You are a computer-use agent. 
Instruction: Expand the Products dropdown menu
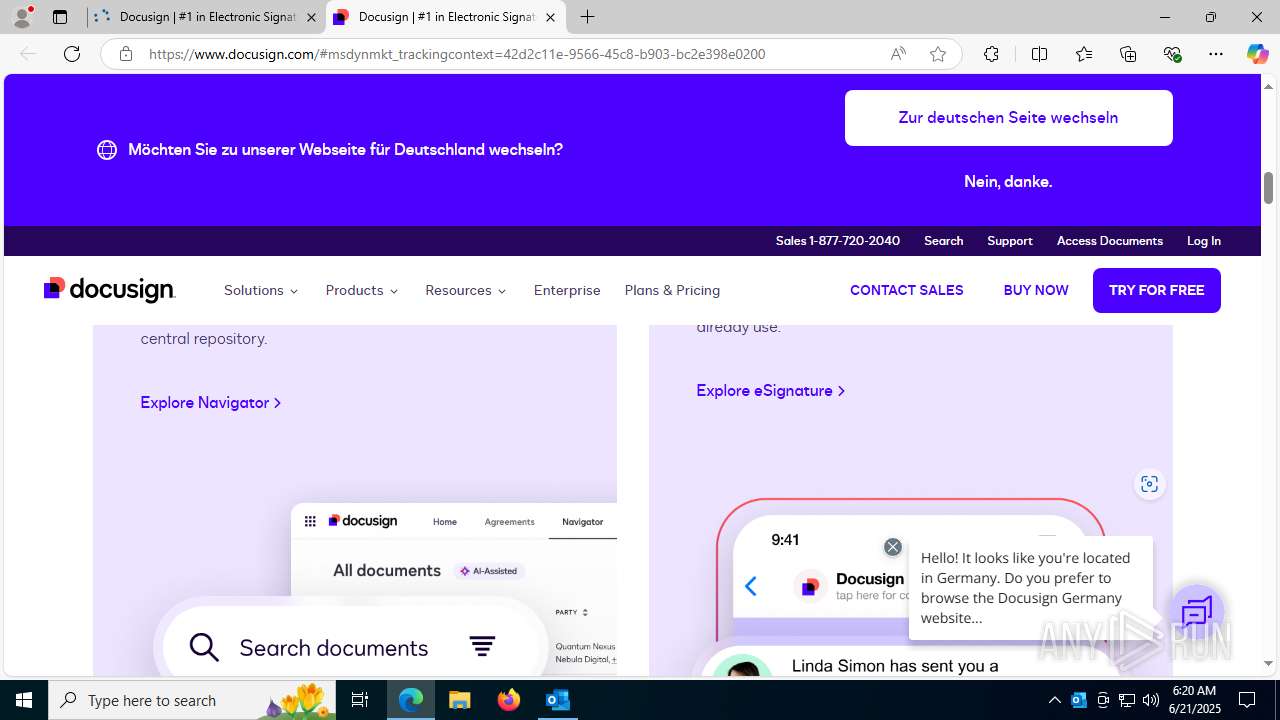362,290
